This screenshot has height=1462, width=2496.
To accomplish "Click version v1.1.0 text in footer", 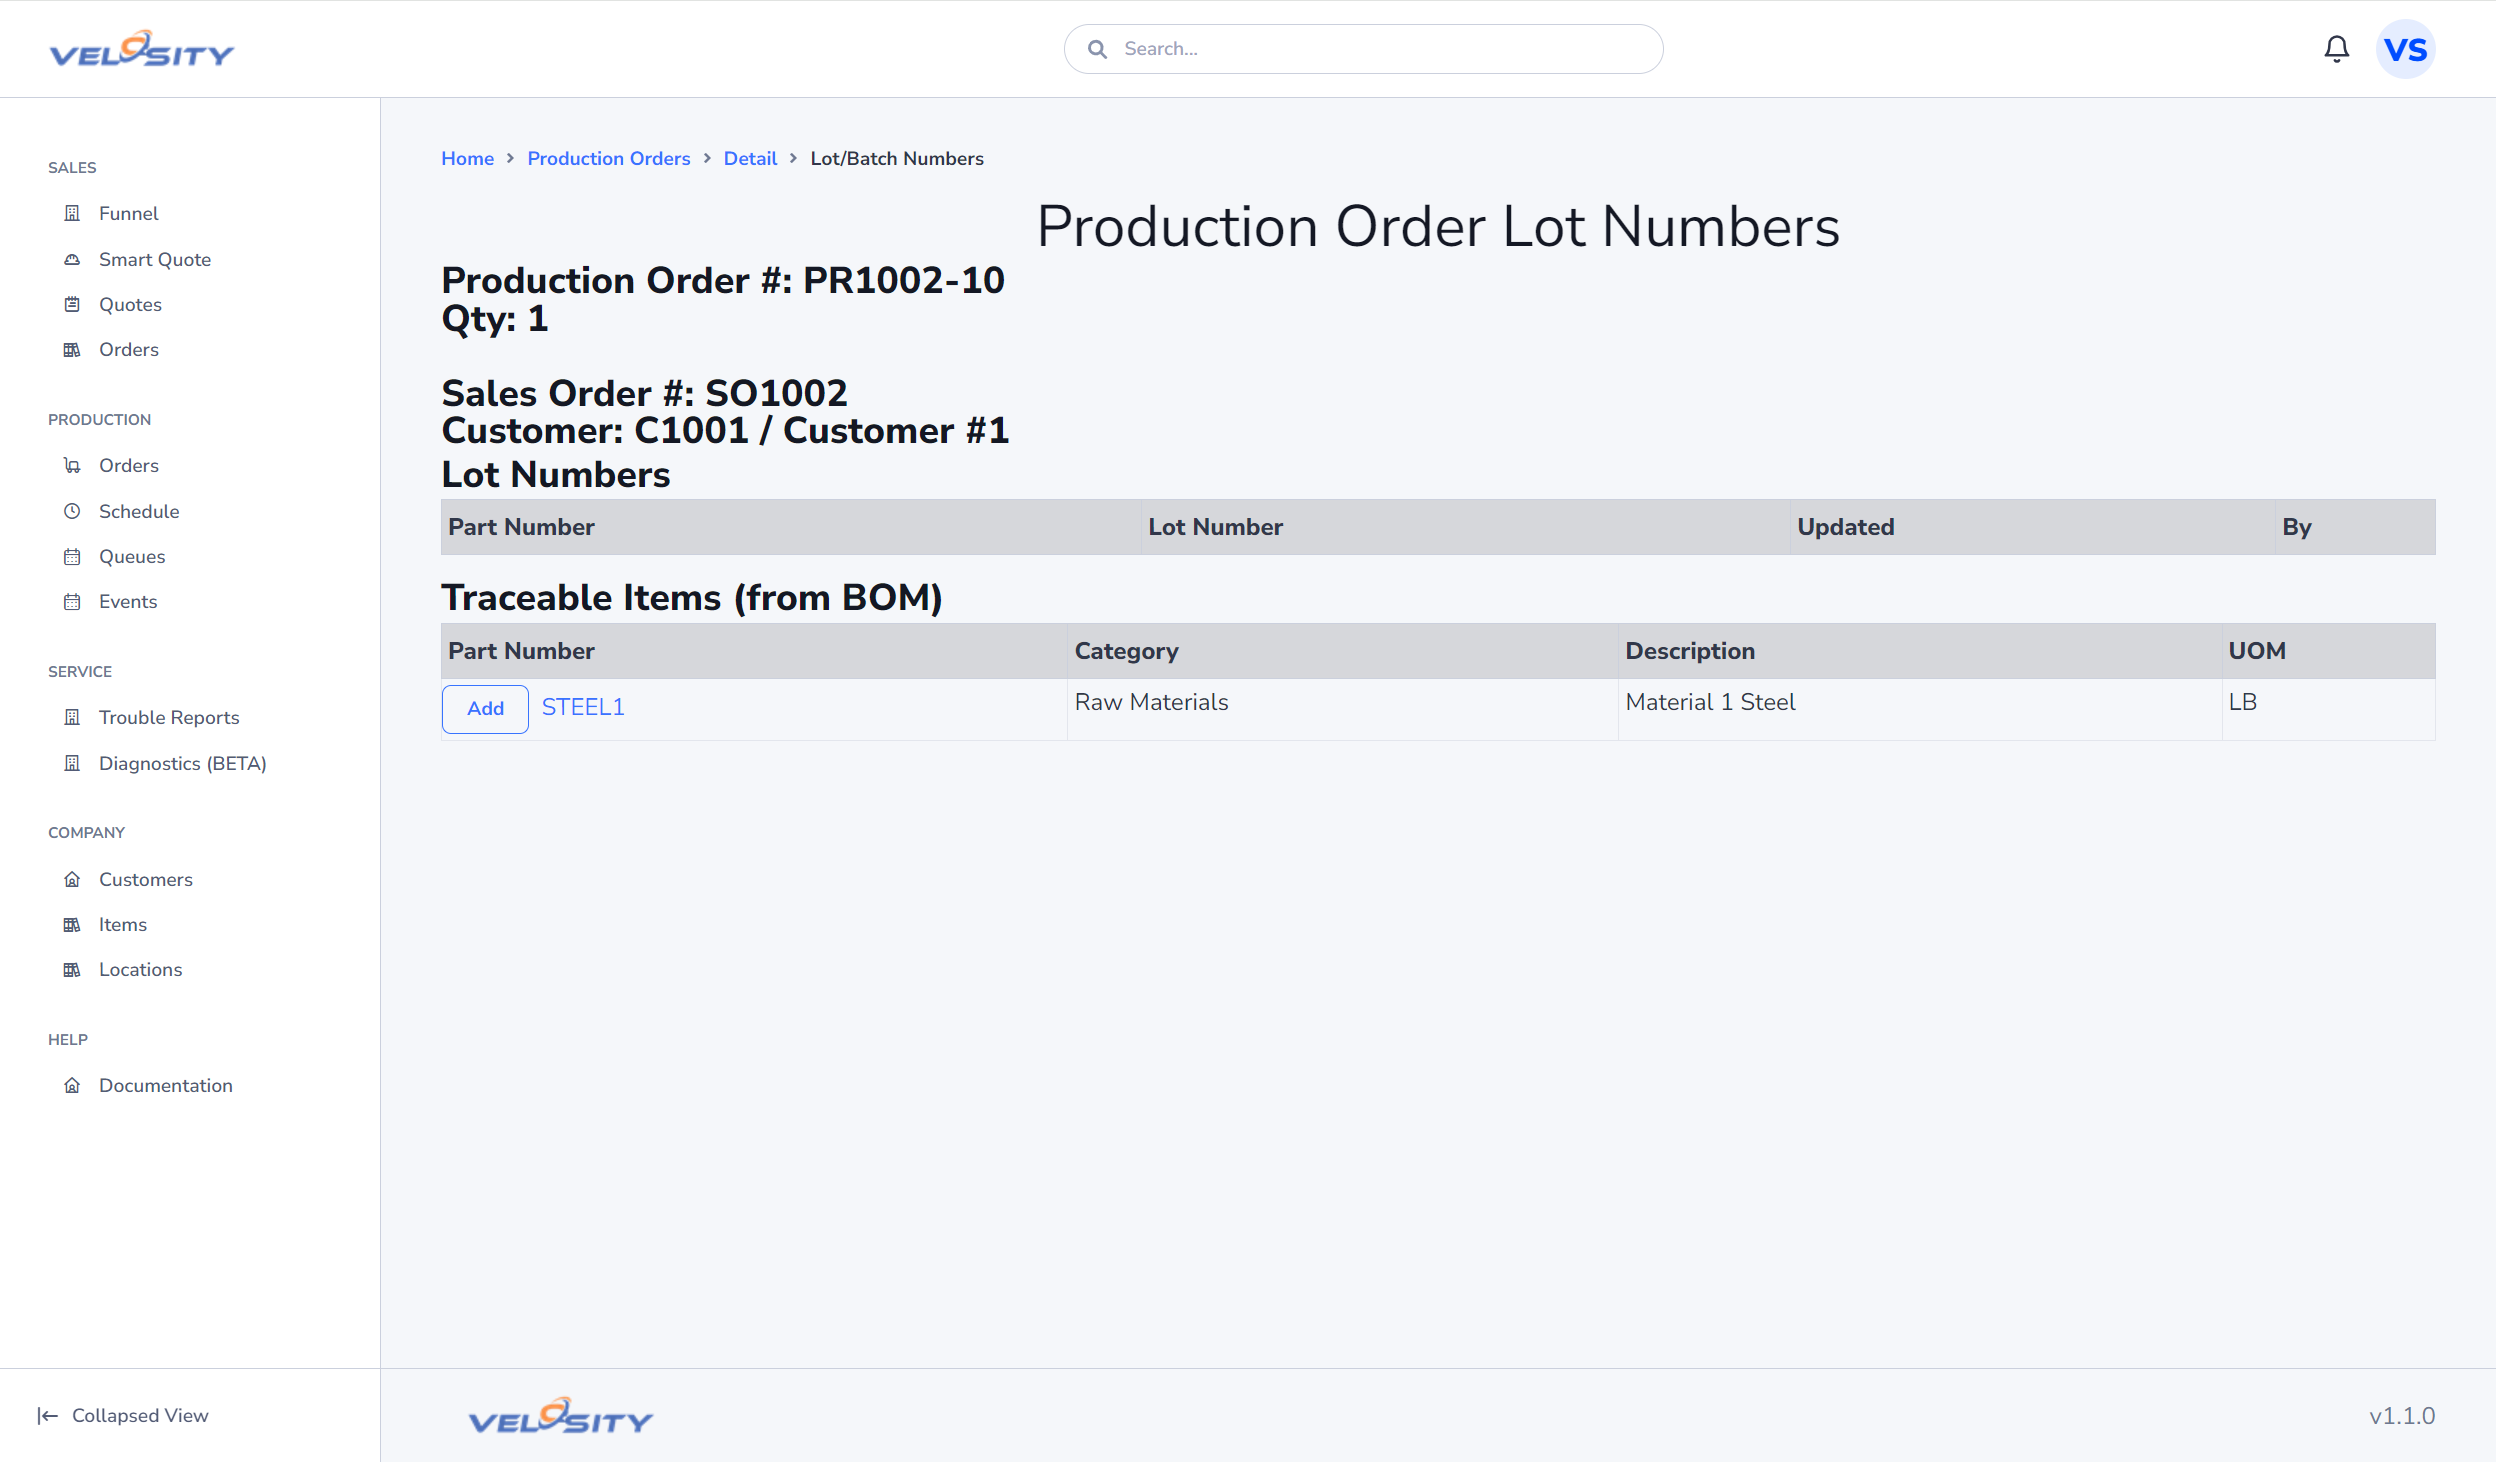I will (x=2401, y=1416).
